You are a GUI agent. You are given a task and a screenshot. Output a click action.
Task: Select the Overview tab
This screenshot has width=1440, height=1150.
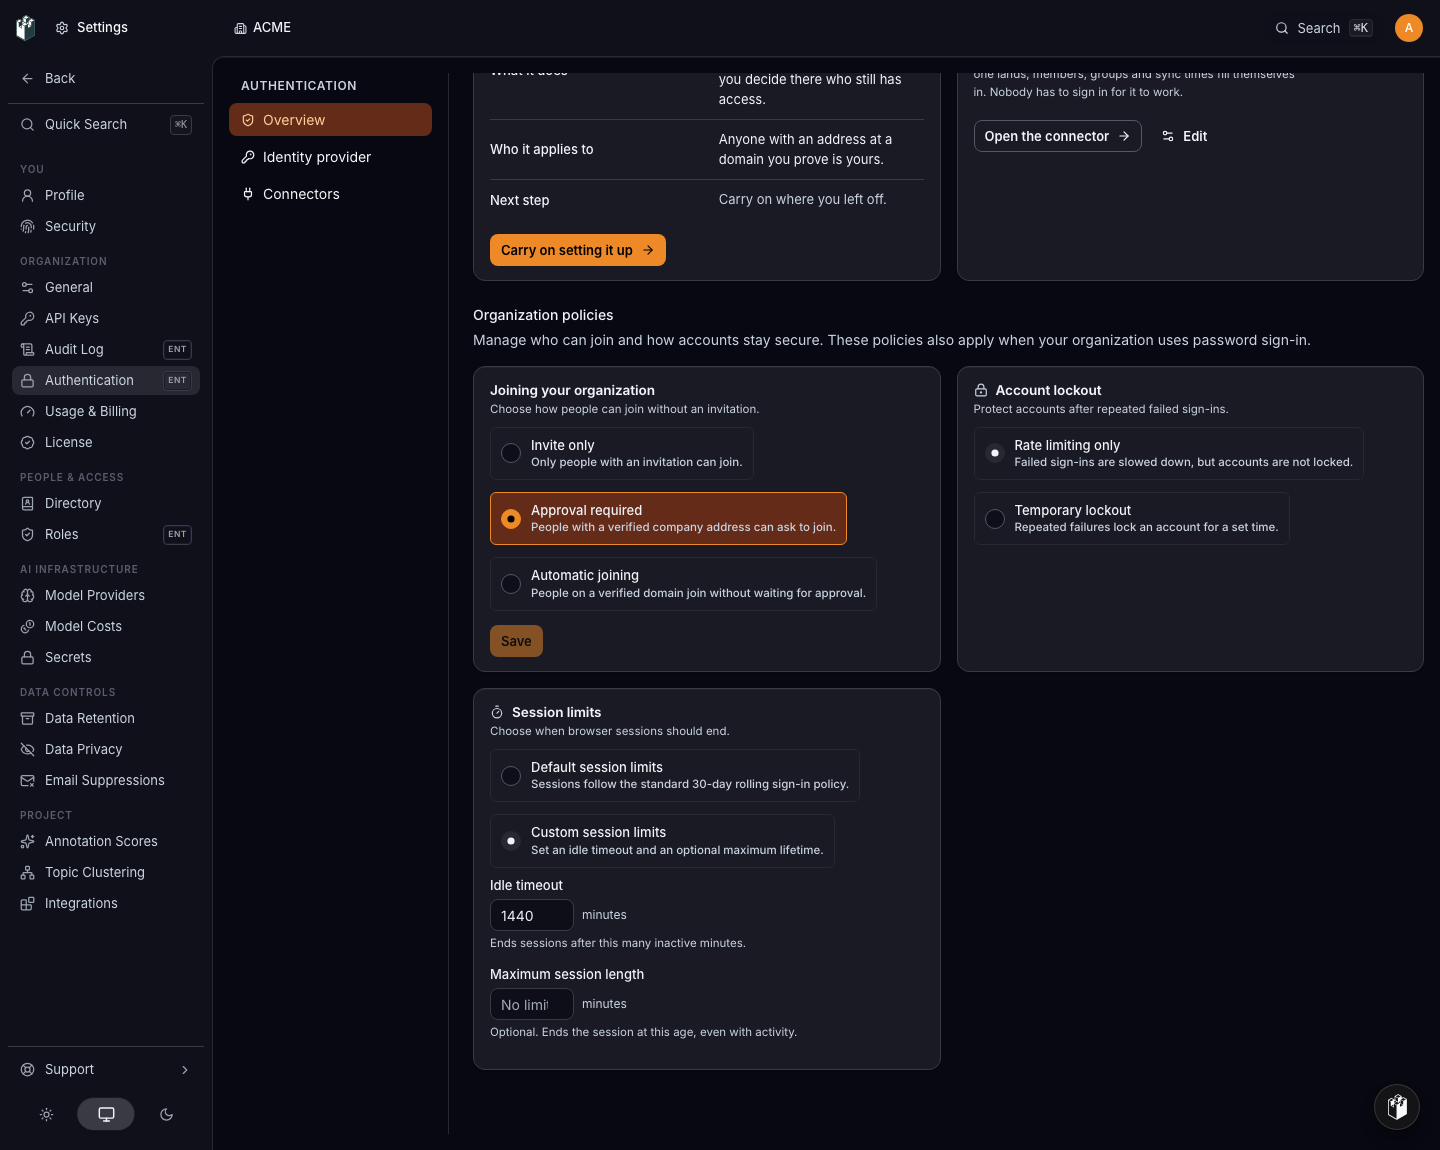[330, 120]
